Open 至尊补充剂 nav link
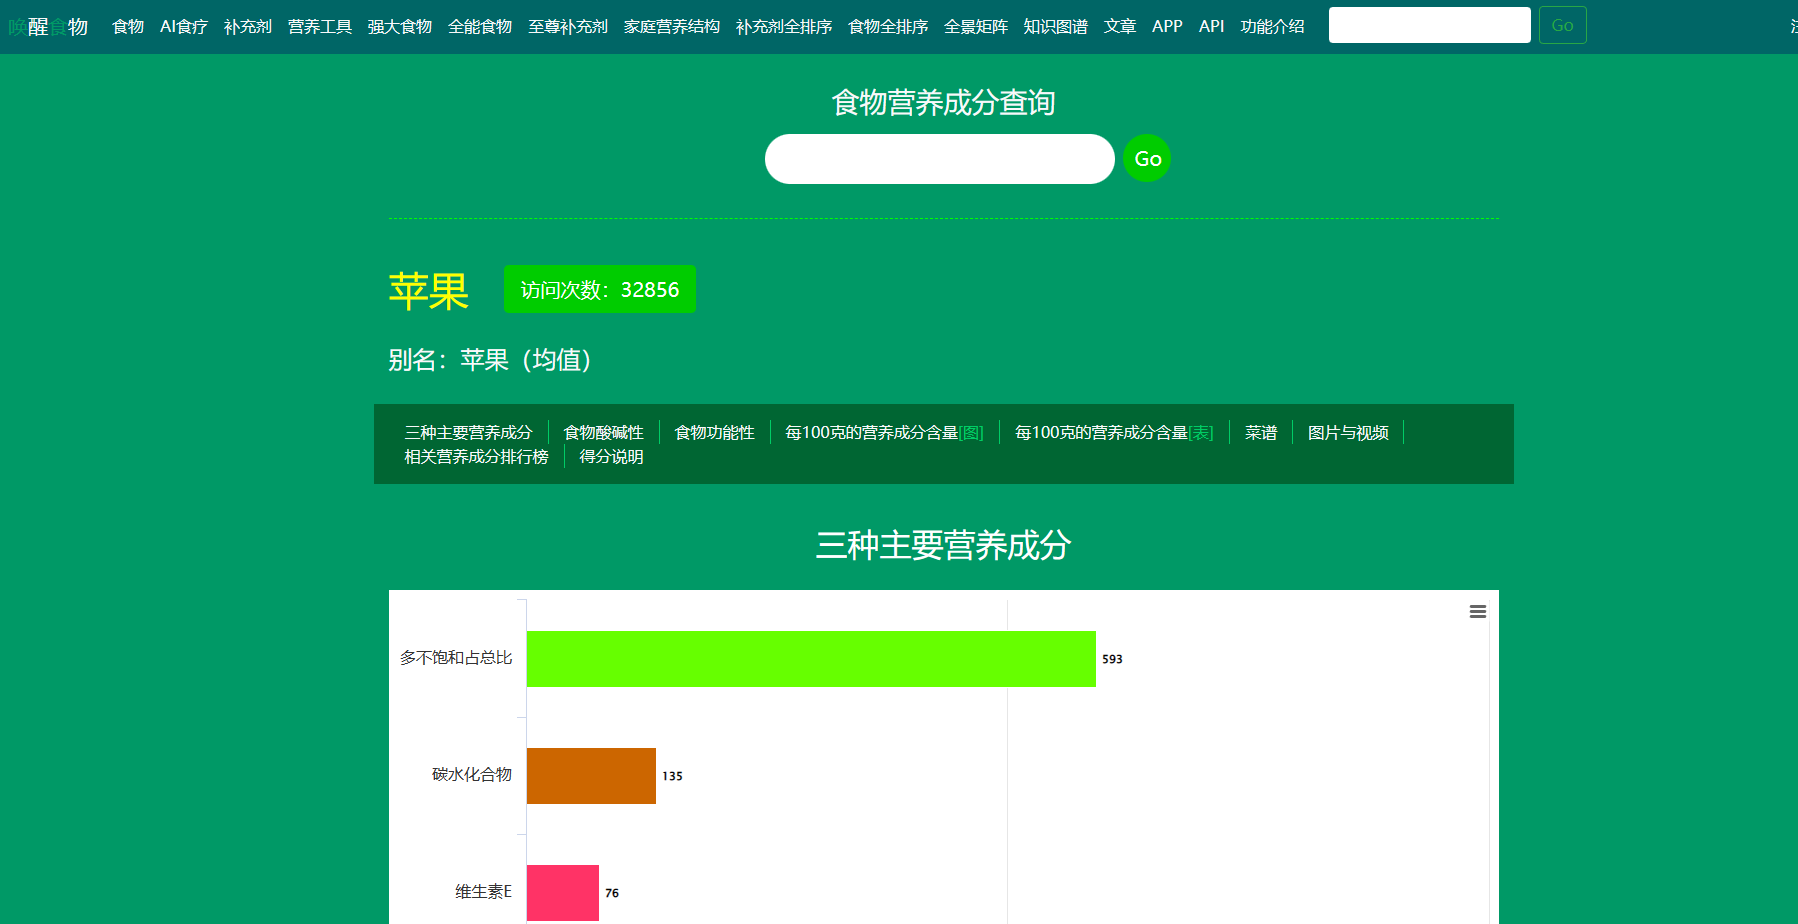The image size is (1798, 924). (x=568, y=27)
